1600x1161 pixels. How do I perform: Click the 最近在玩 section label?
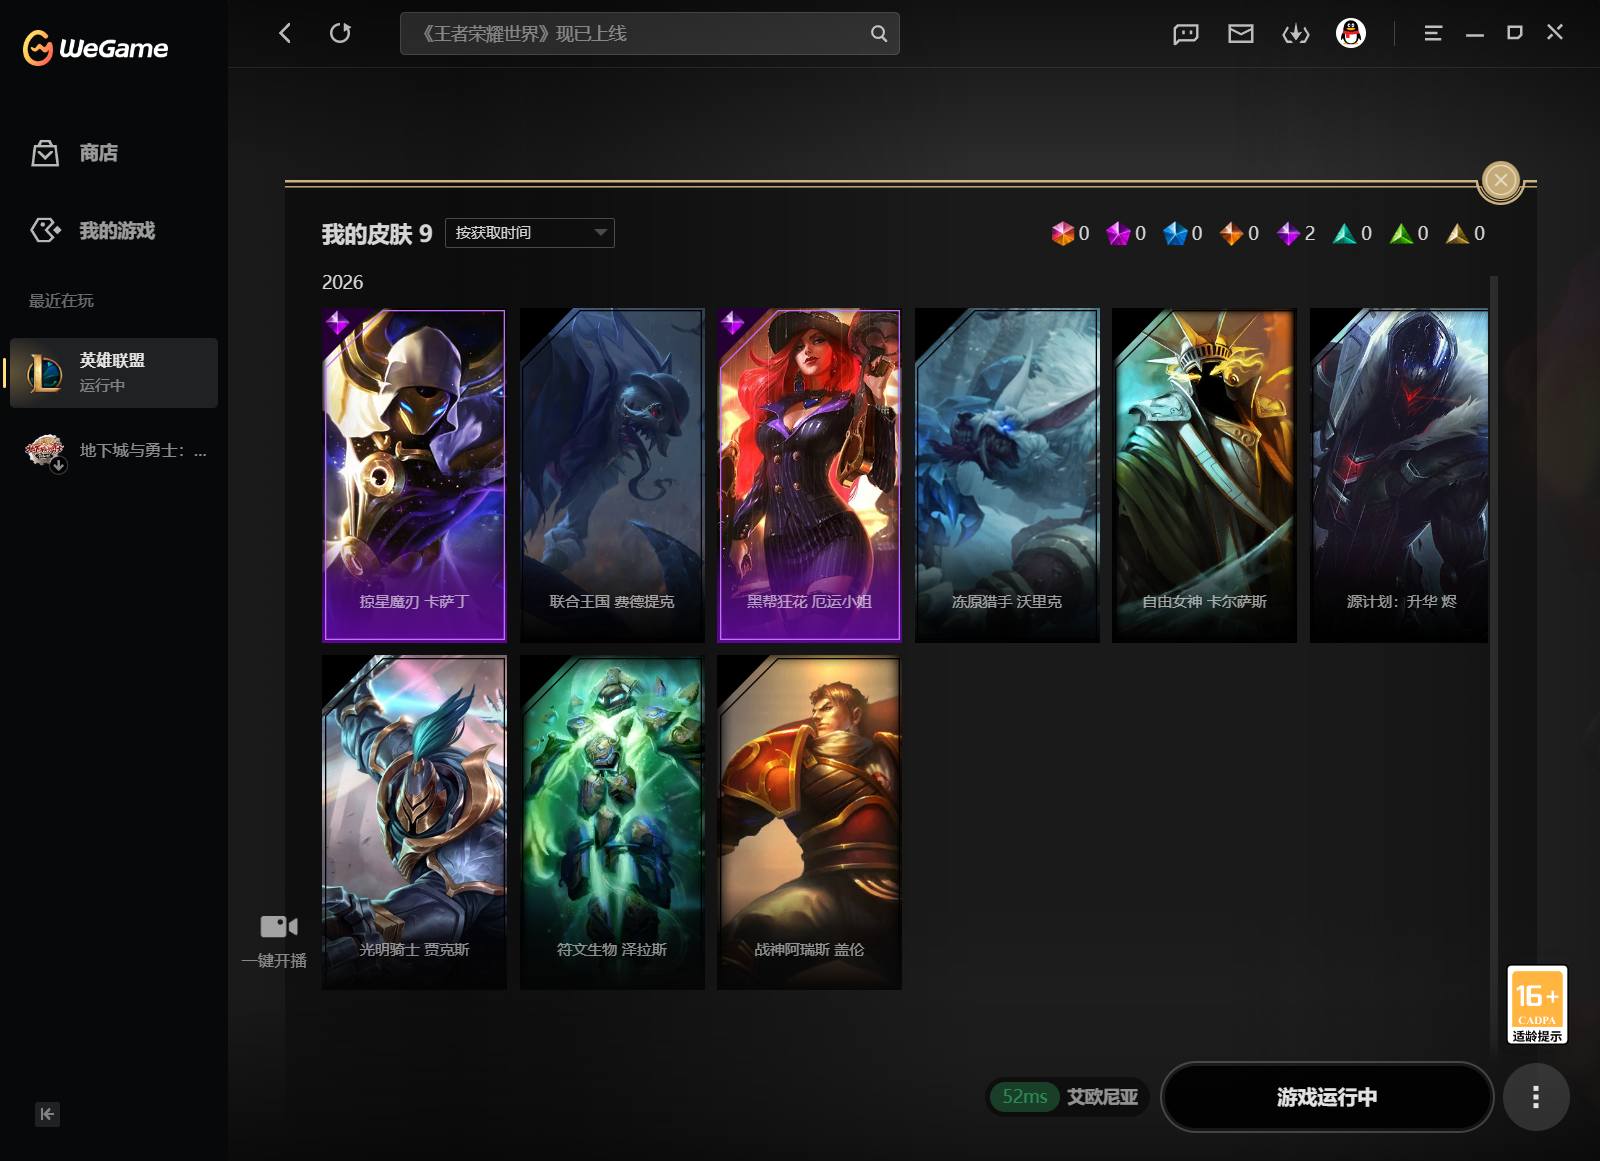click(61, 301)
